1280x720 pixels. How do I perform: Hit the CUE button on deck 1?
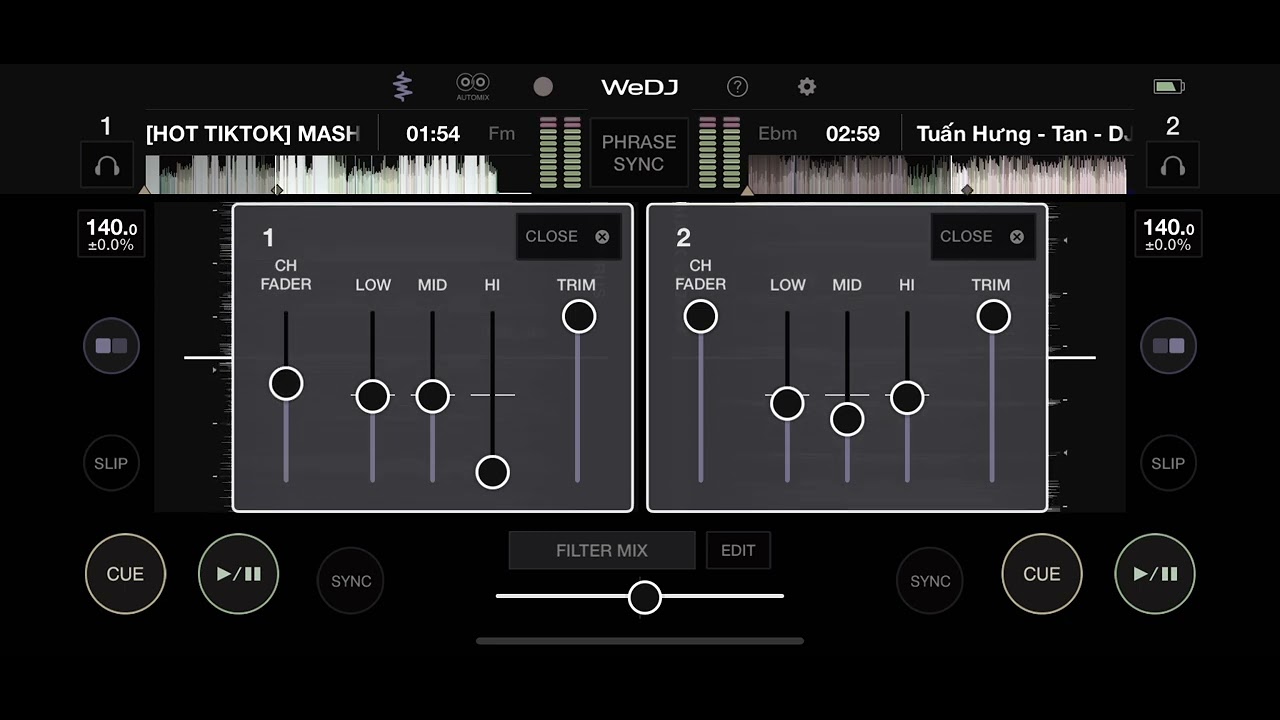tap(125, 574)
